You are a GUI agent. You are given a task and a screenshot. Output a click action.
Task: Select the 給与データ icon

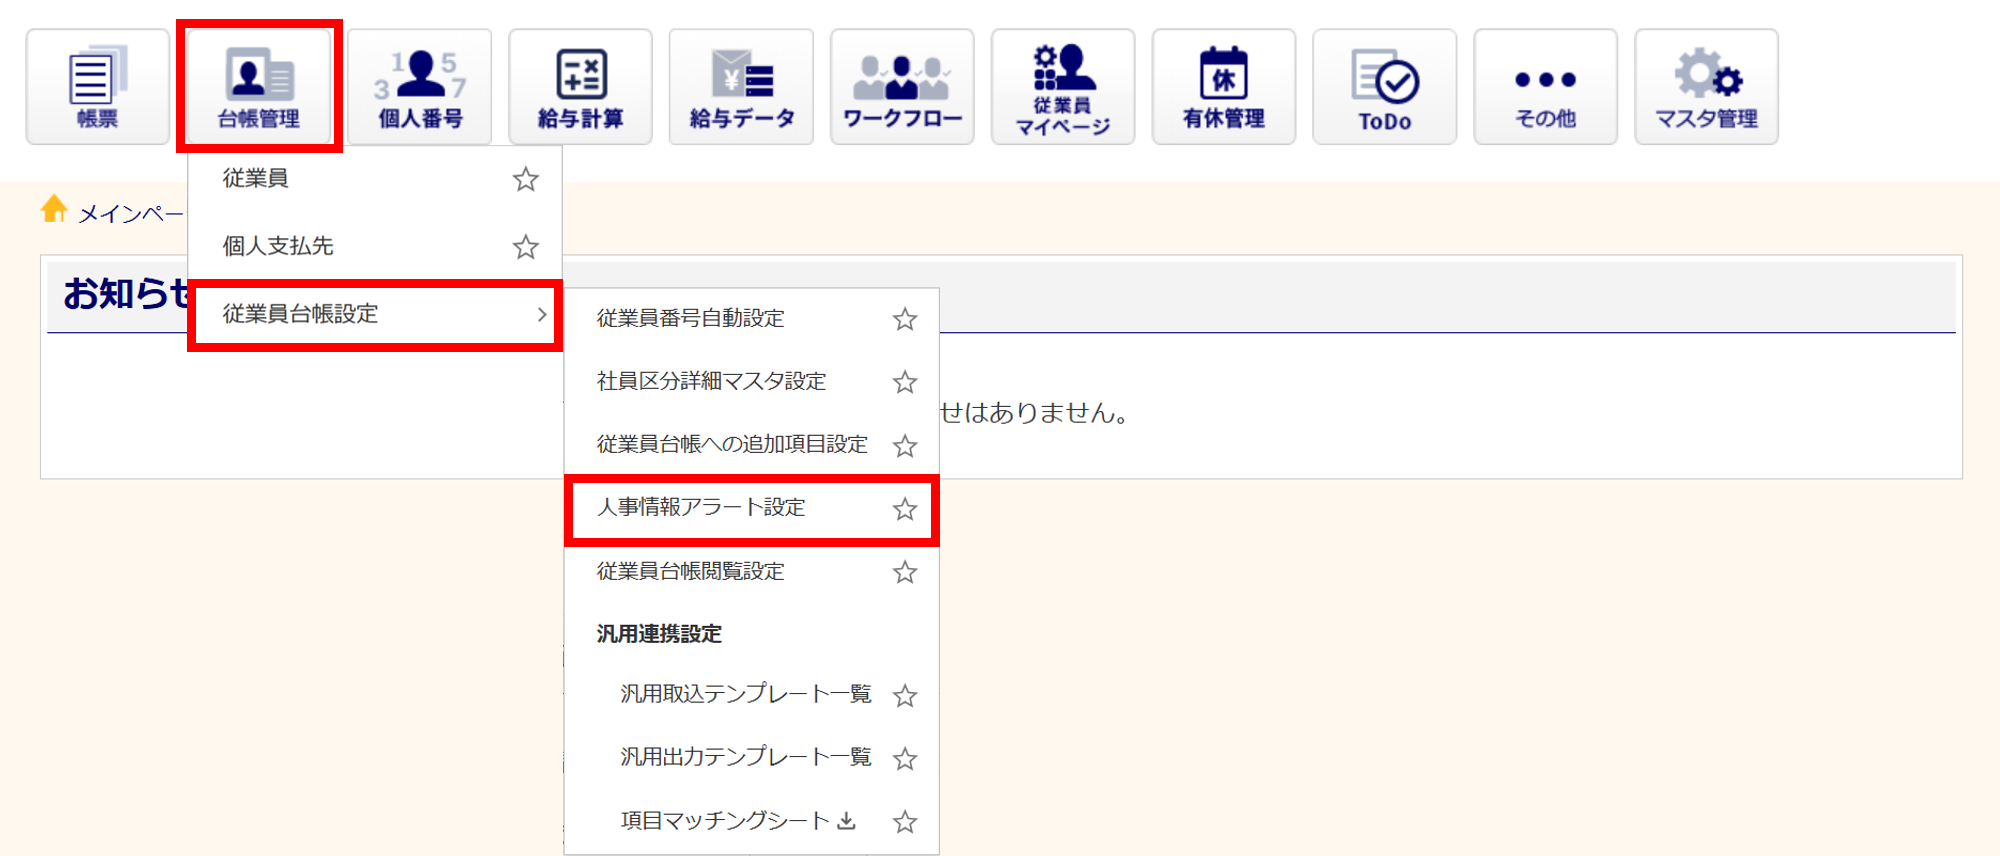click(741, 87)
